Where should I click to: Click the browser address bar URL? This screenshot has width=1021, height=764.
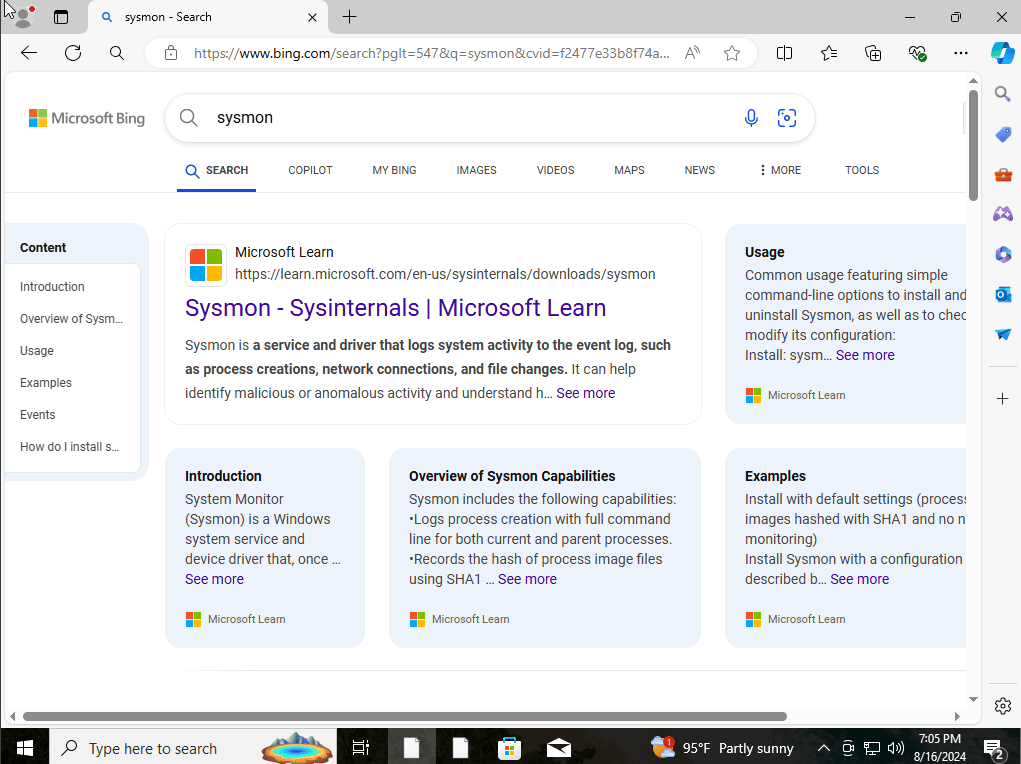pyautogui.click(x=432, y=53)
